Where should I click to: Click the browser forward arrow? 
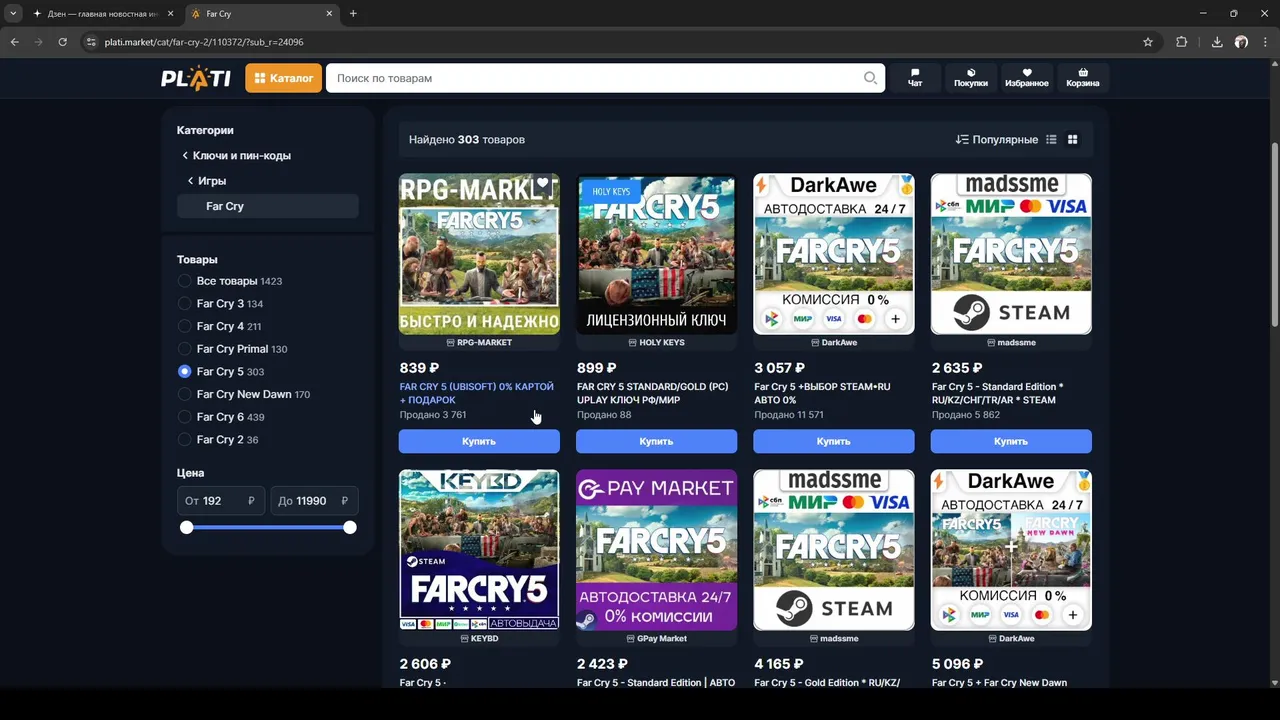click(38, 42)
